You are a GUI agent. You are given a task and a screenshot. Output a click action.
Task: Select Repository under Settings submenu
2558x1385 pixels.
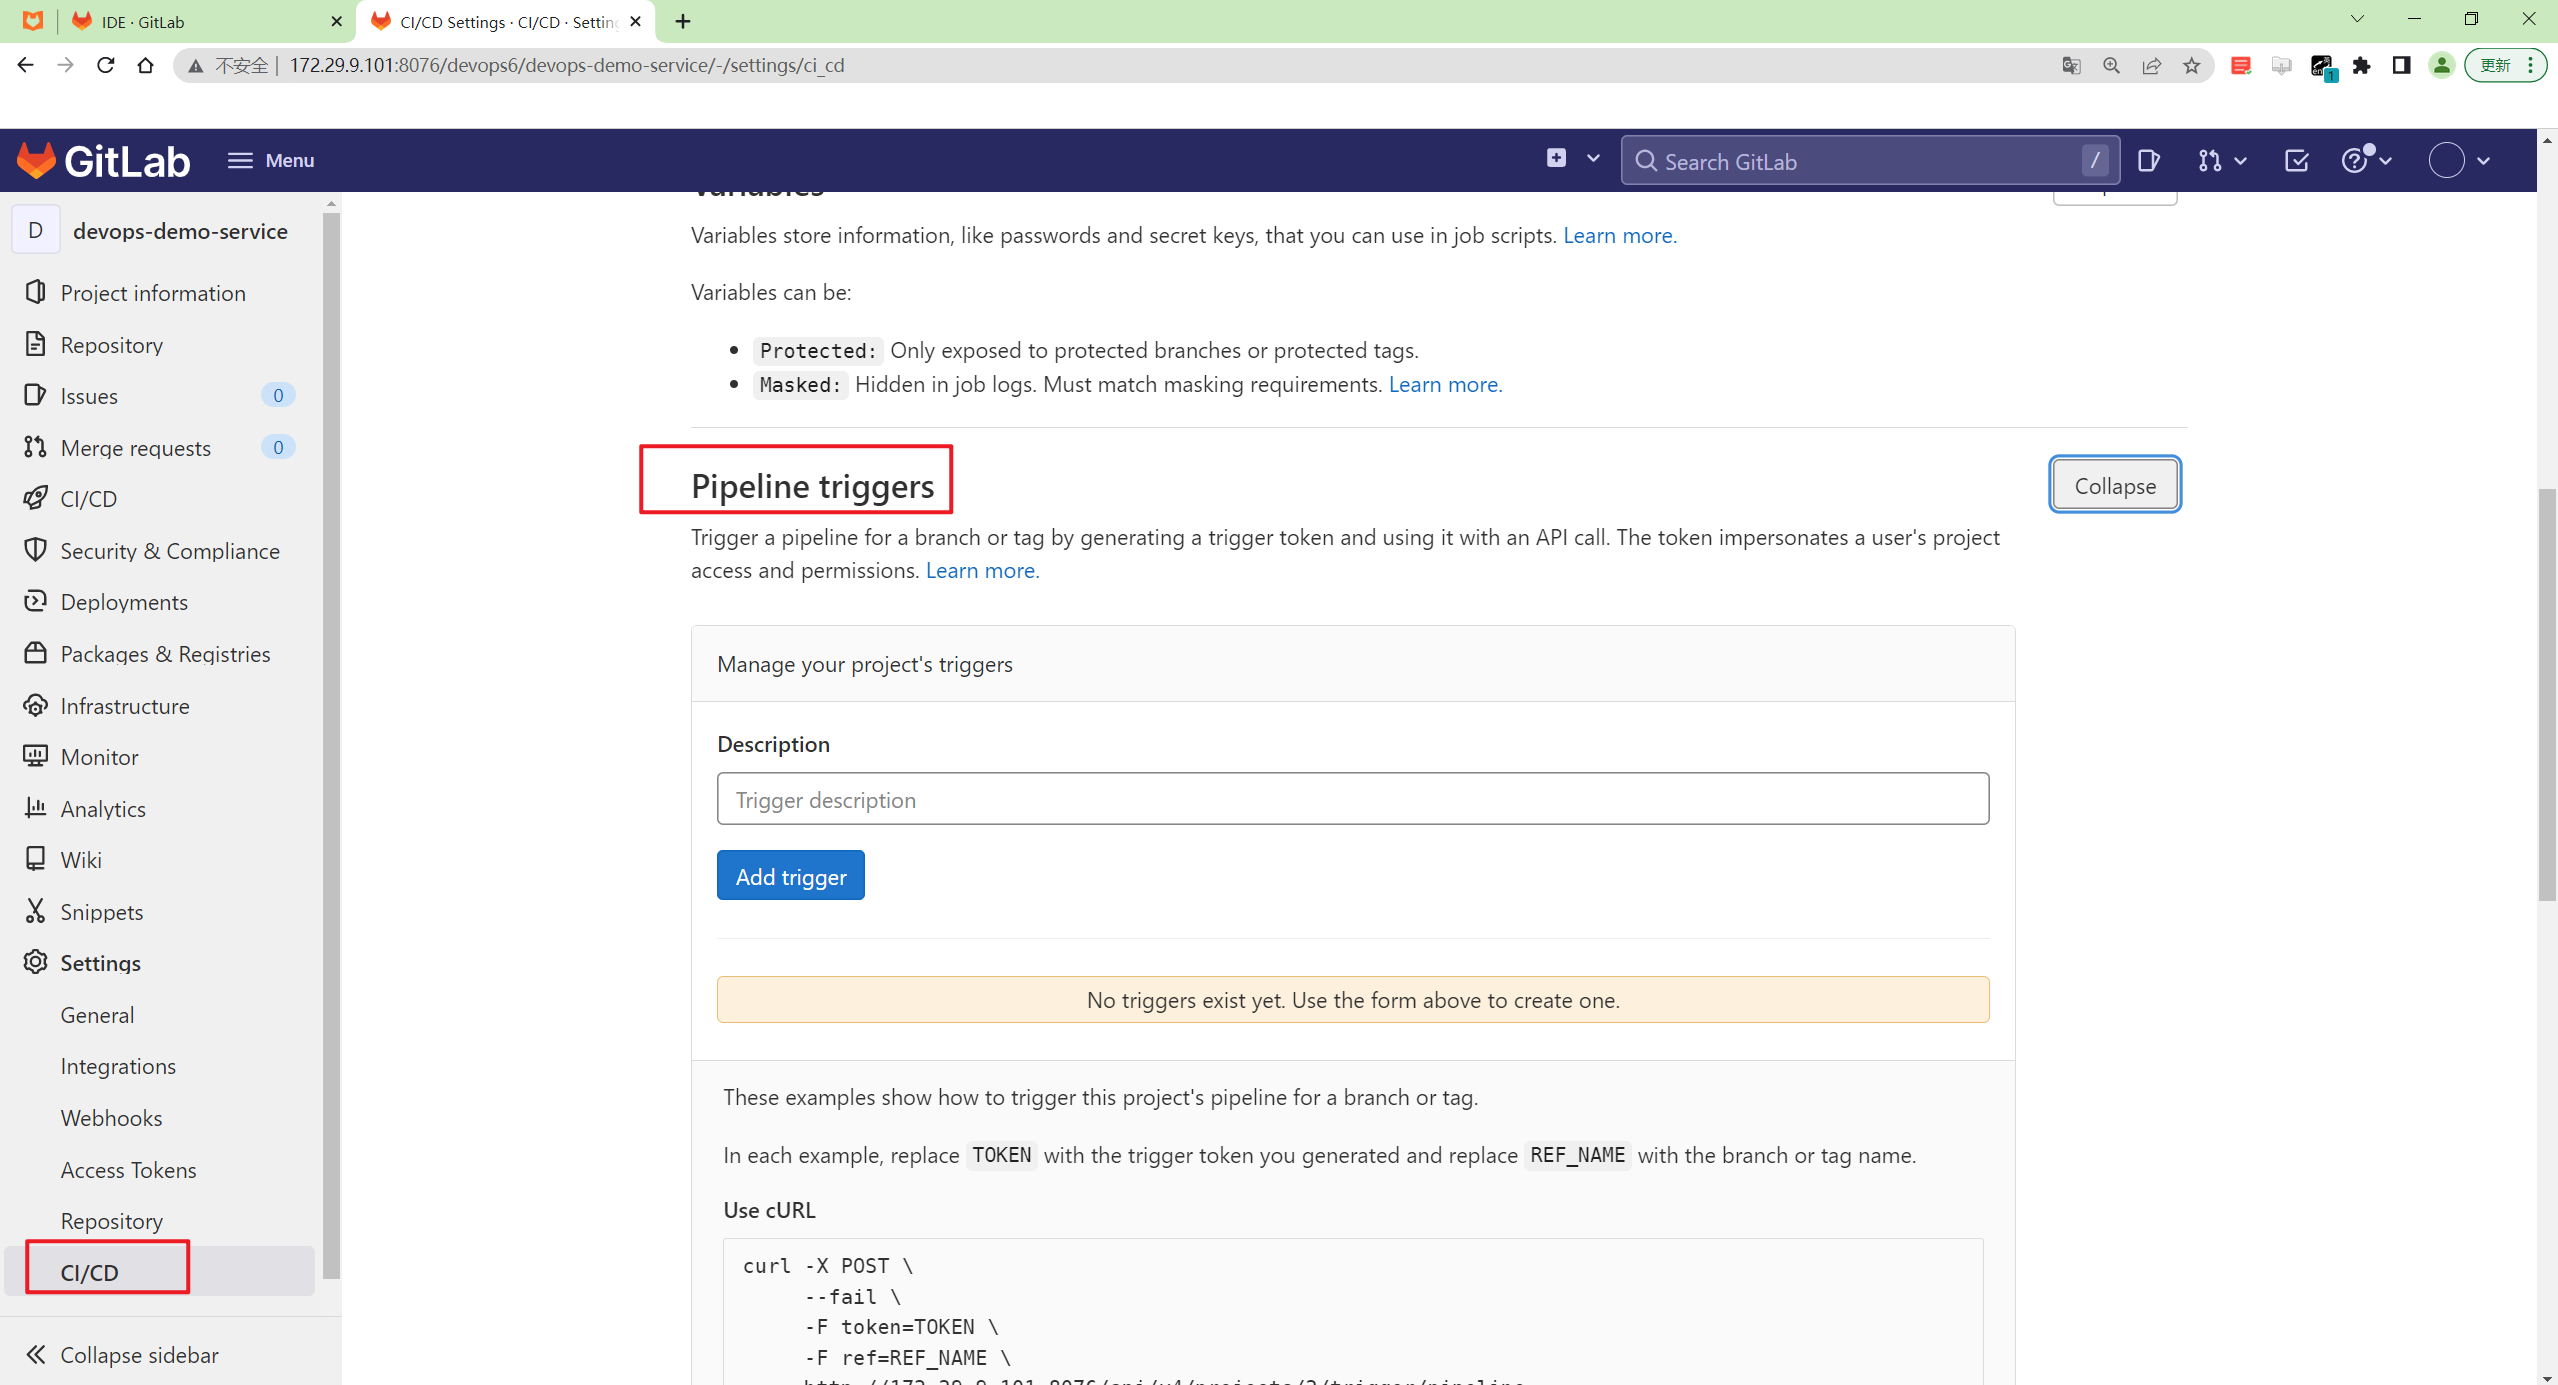click(x=111, y=1221)
